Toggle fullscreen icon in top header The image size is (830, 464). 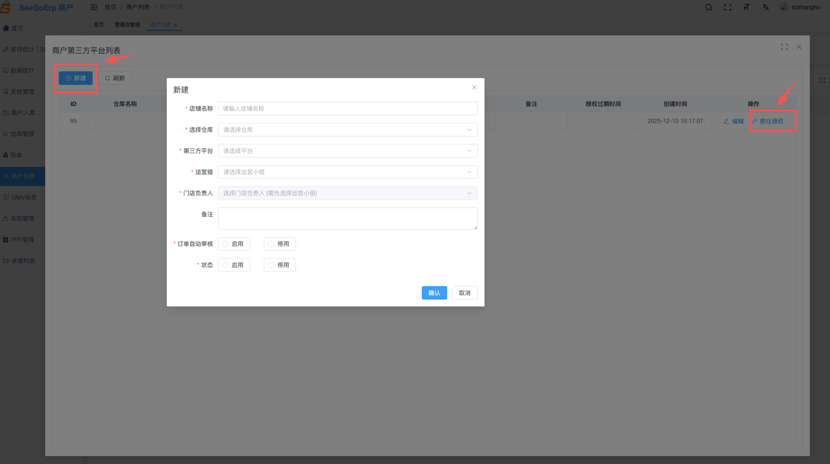tap(728, 7)
